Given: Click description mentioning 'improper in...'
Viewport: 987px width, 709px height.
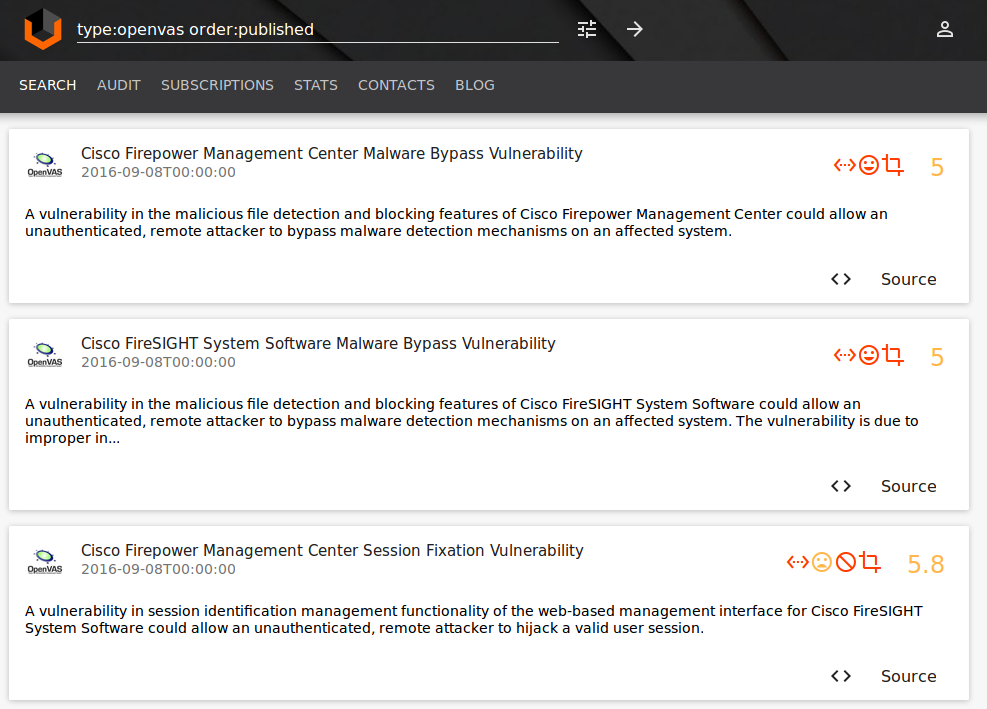Looking at the screenshot, I should pos(471,421).
